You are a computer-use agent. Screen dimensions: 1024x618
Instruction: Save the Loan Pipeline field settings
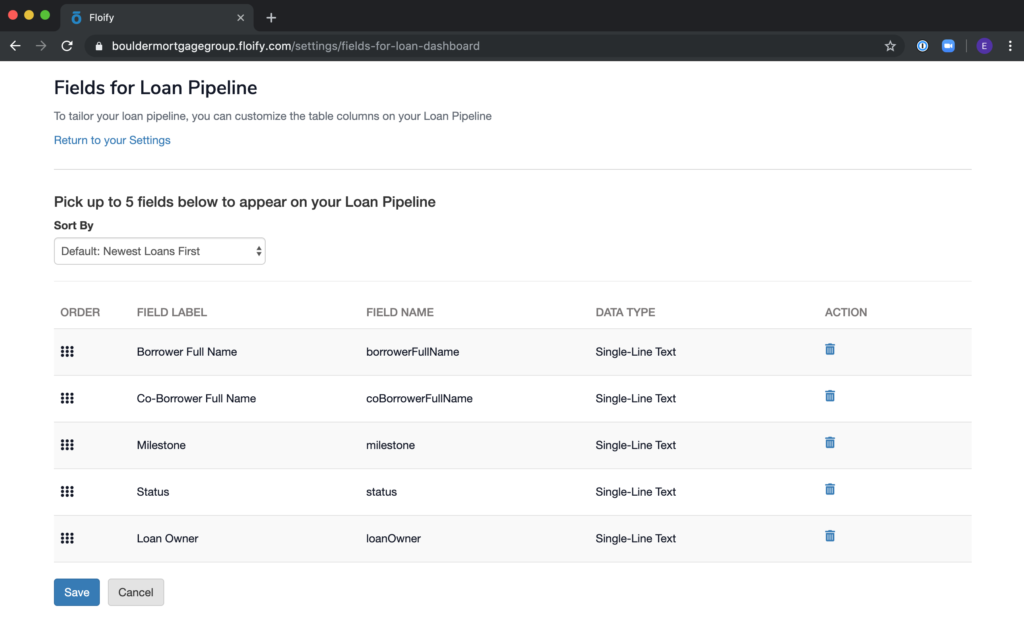pyautogui.click(x=76, y=592)
